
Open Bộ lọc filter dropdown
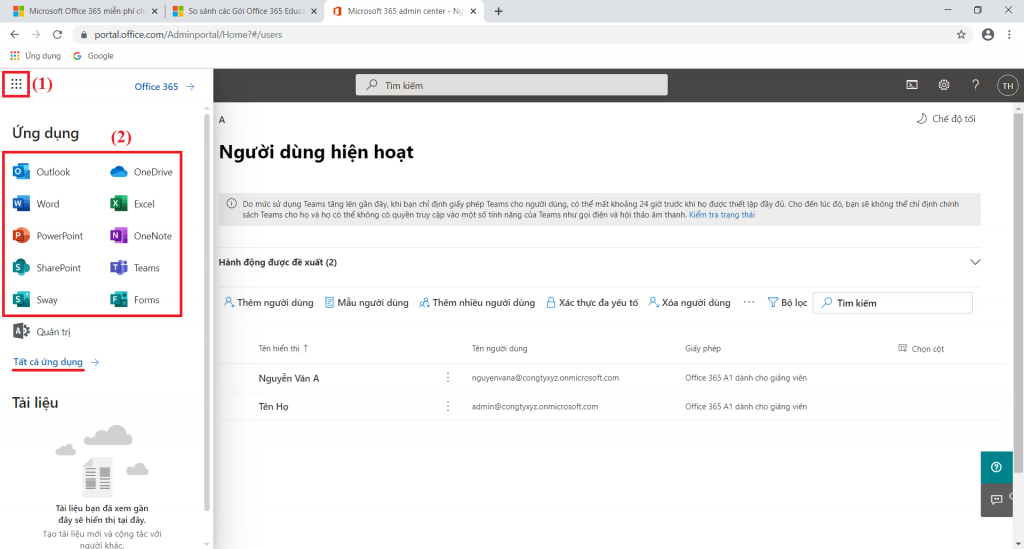788,303
